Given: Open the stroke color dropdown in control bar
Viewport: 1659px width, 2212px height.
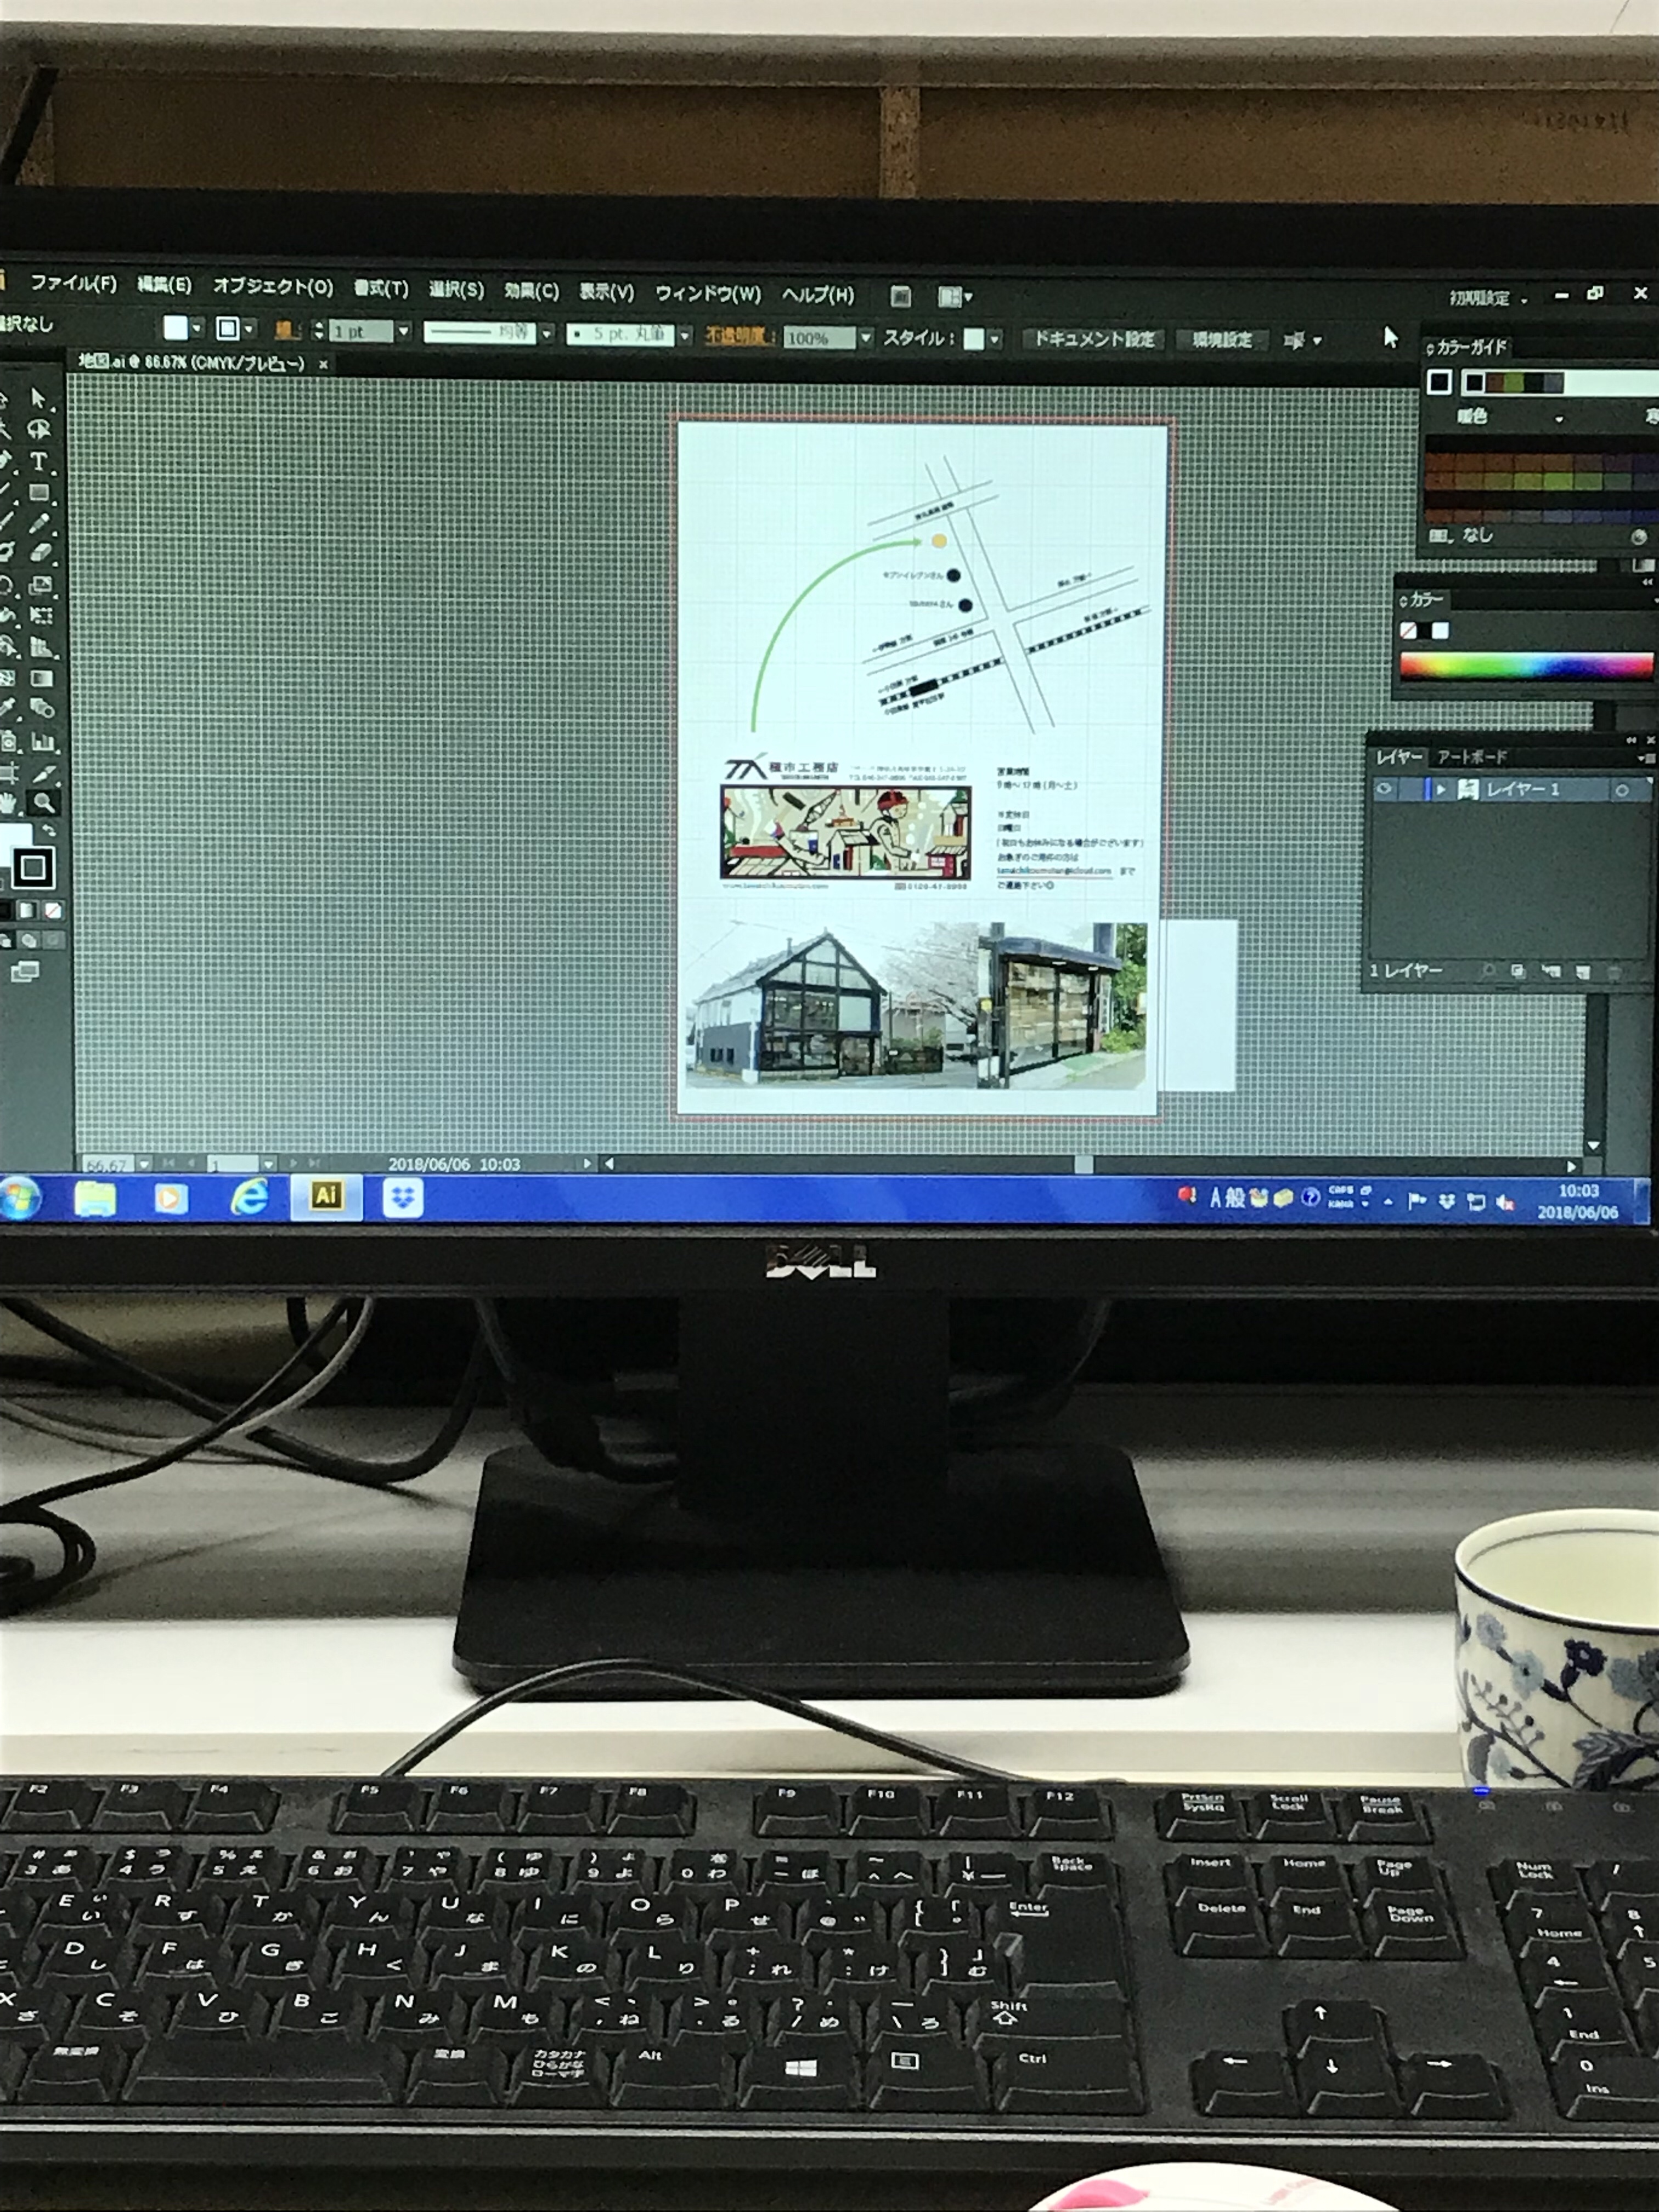Looking at the screenshot, I should pyautogui.click(x=249, y=328).
